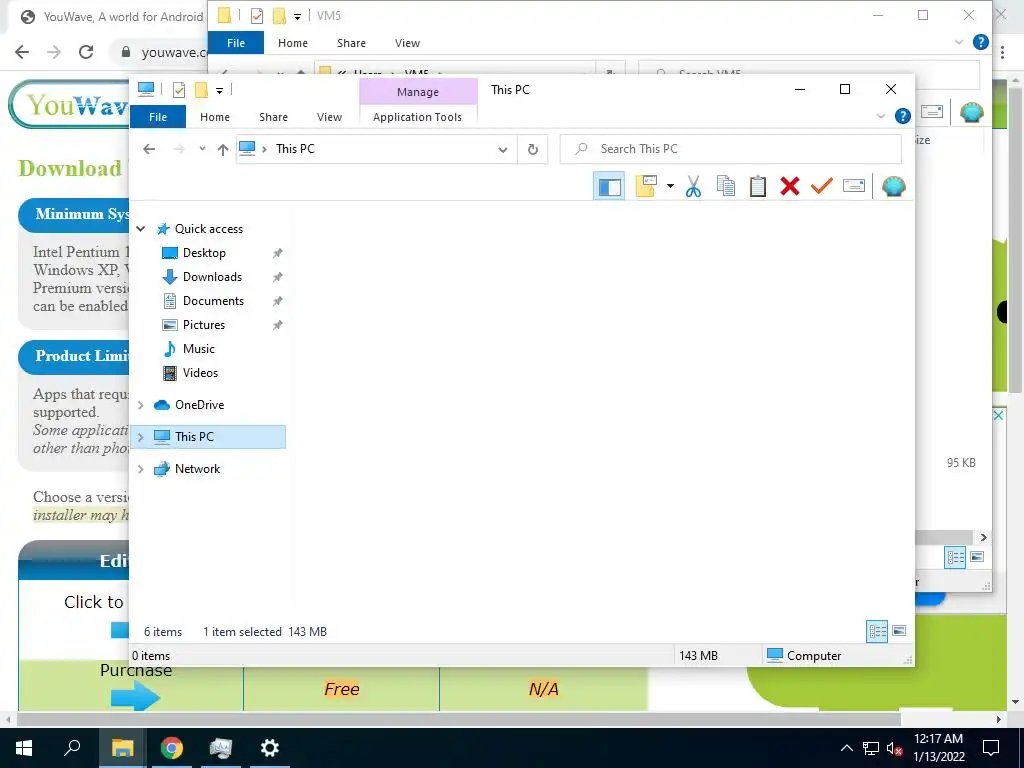
Task: Collapse the Quick access tree node
Action: (140, 229)
